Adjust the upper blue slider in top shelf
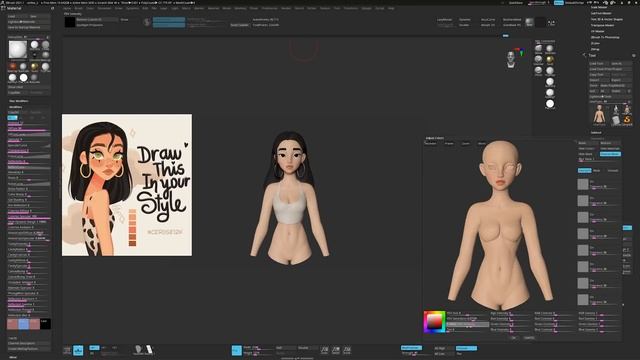This screenshot has height=360, width=640. click(169, 19)
